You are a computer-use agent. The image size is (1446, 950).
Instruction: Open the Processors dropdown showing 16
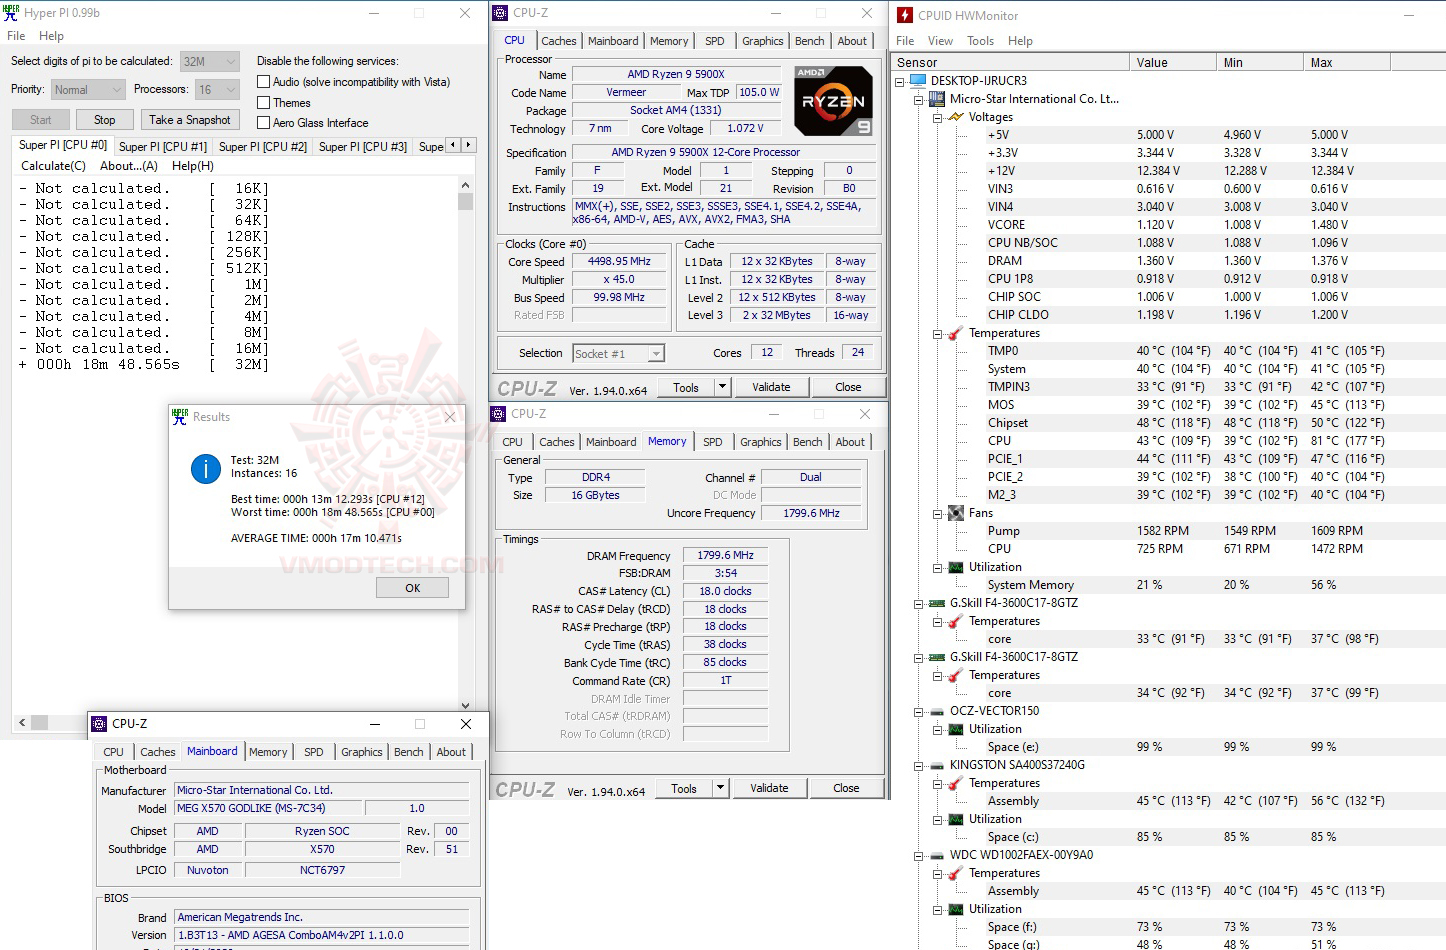point(217,89)
